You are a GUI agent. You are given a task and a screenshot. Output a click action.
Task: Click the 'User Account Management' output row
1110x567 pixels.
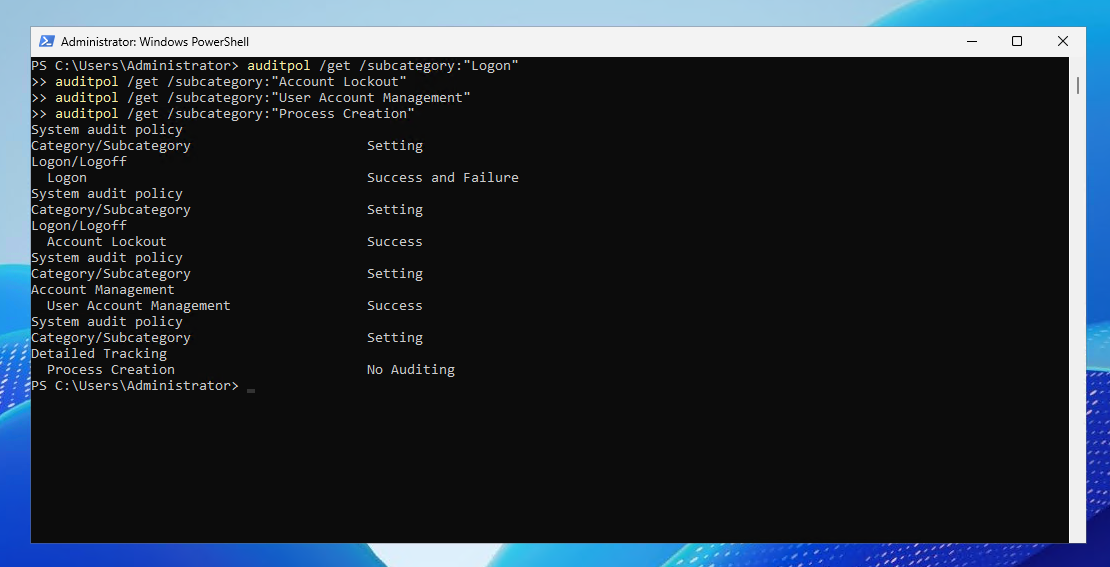(x=234, y=306)
